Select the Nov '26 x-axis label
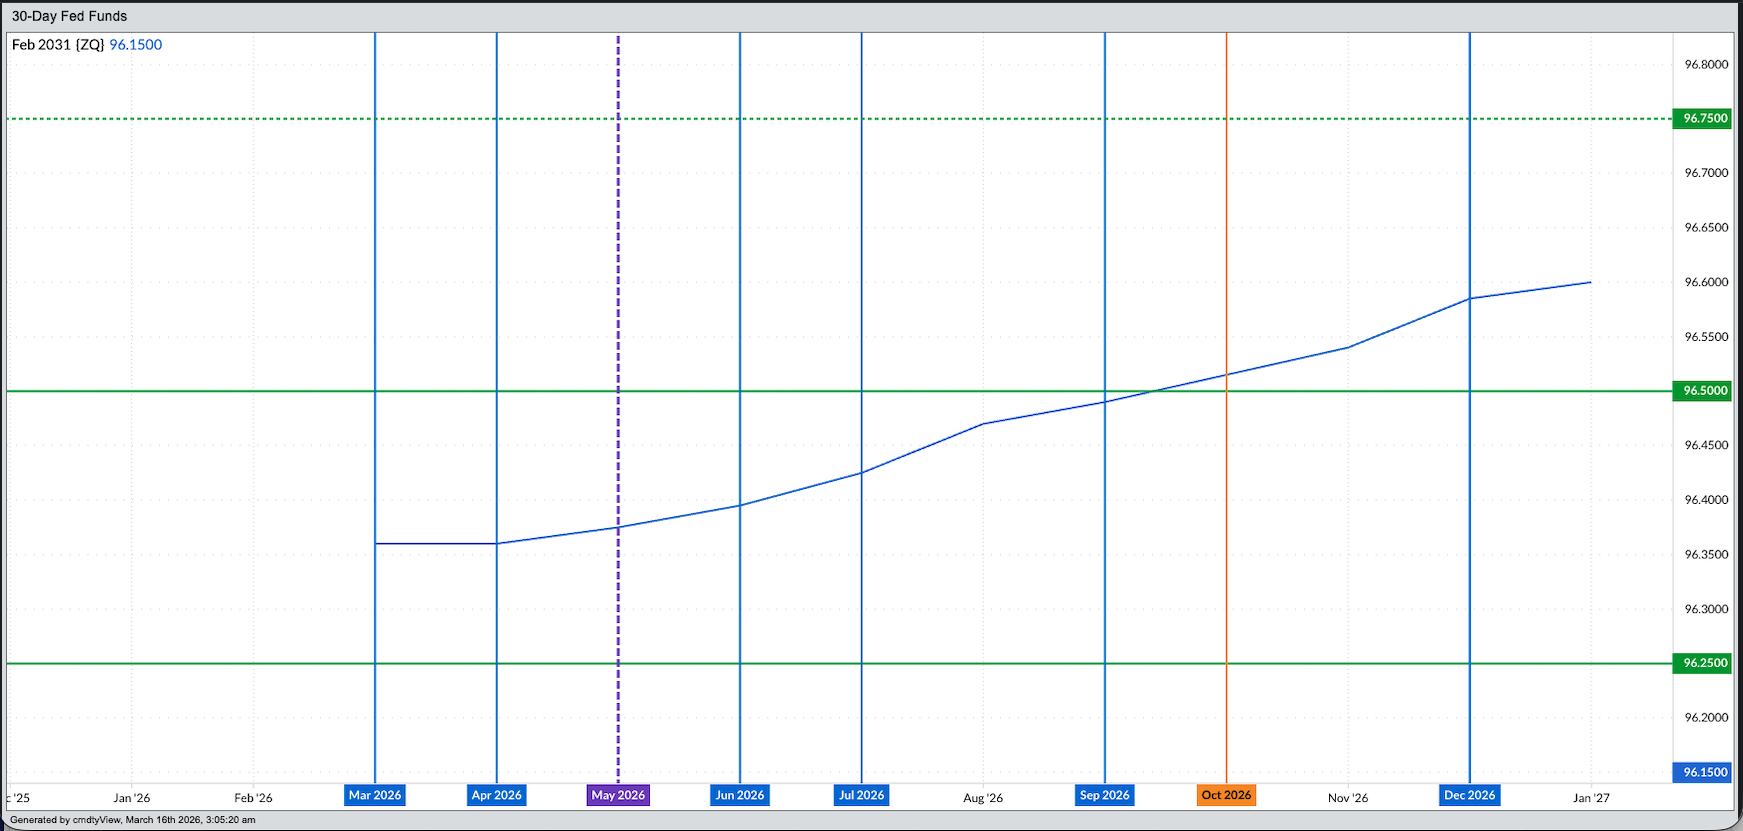Viewport: 1743px width, 831px height. coord(1347,798)
